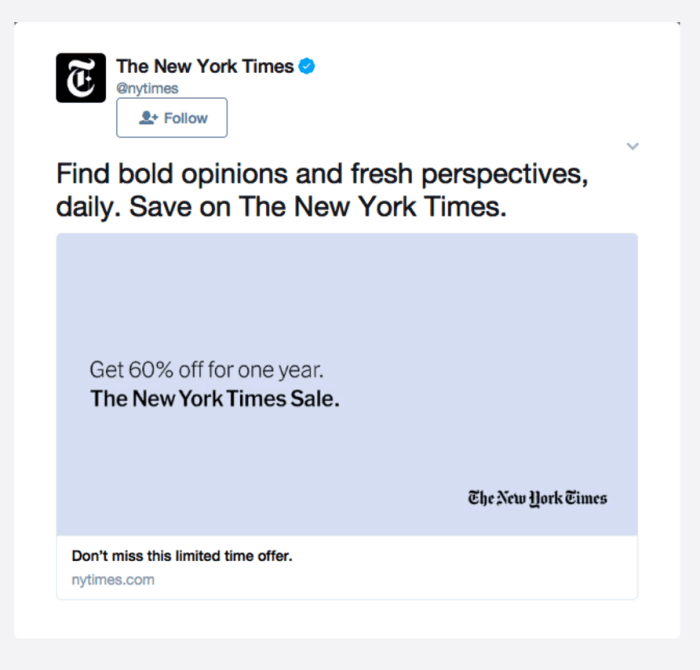Click the person-plus icon in Follow button
This screenshot has height=670, width=700.
tap(149, 118)
